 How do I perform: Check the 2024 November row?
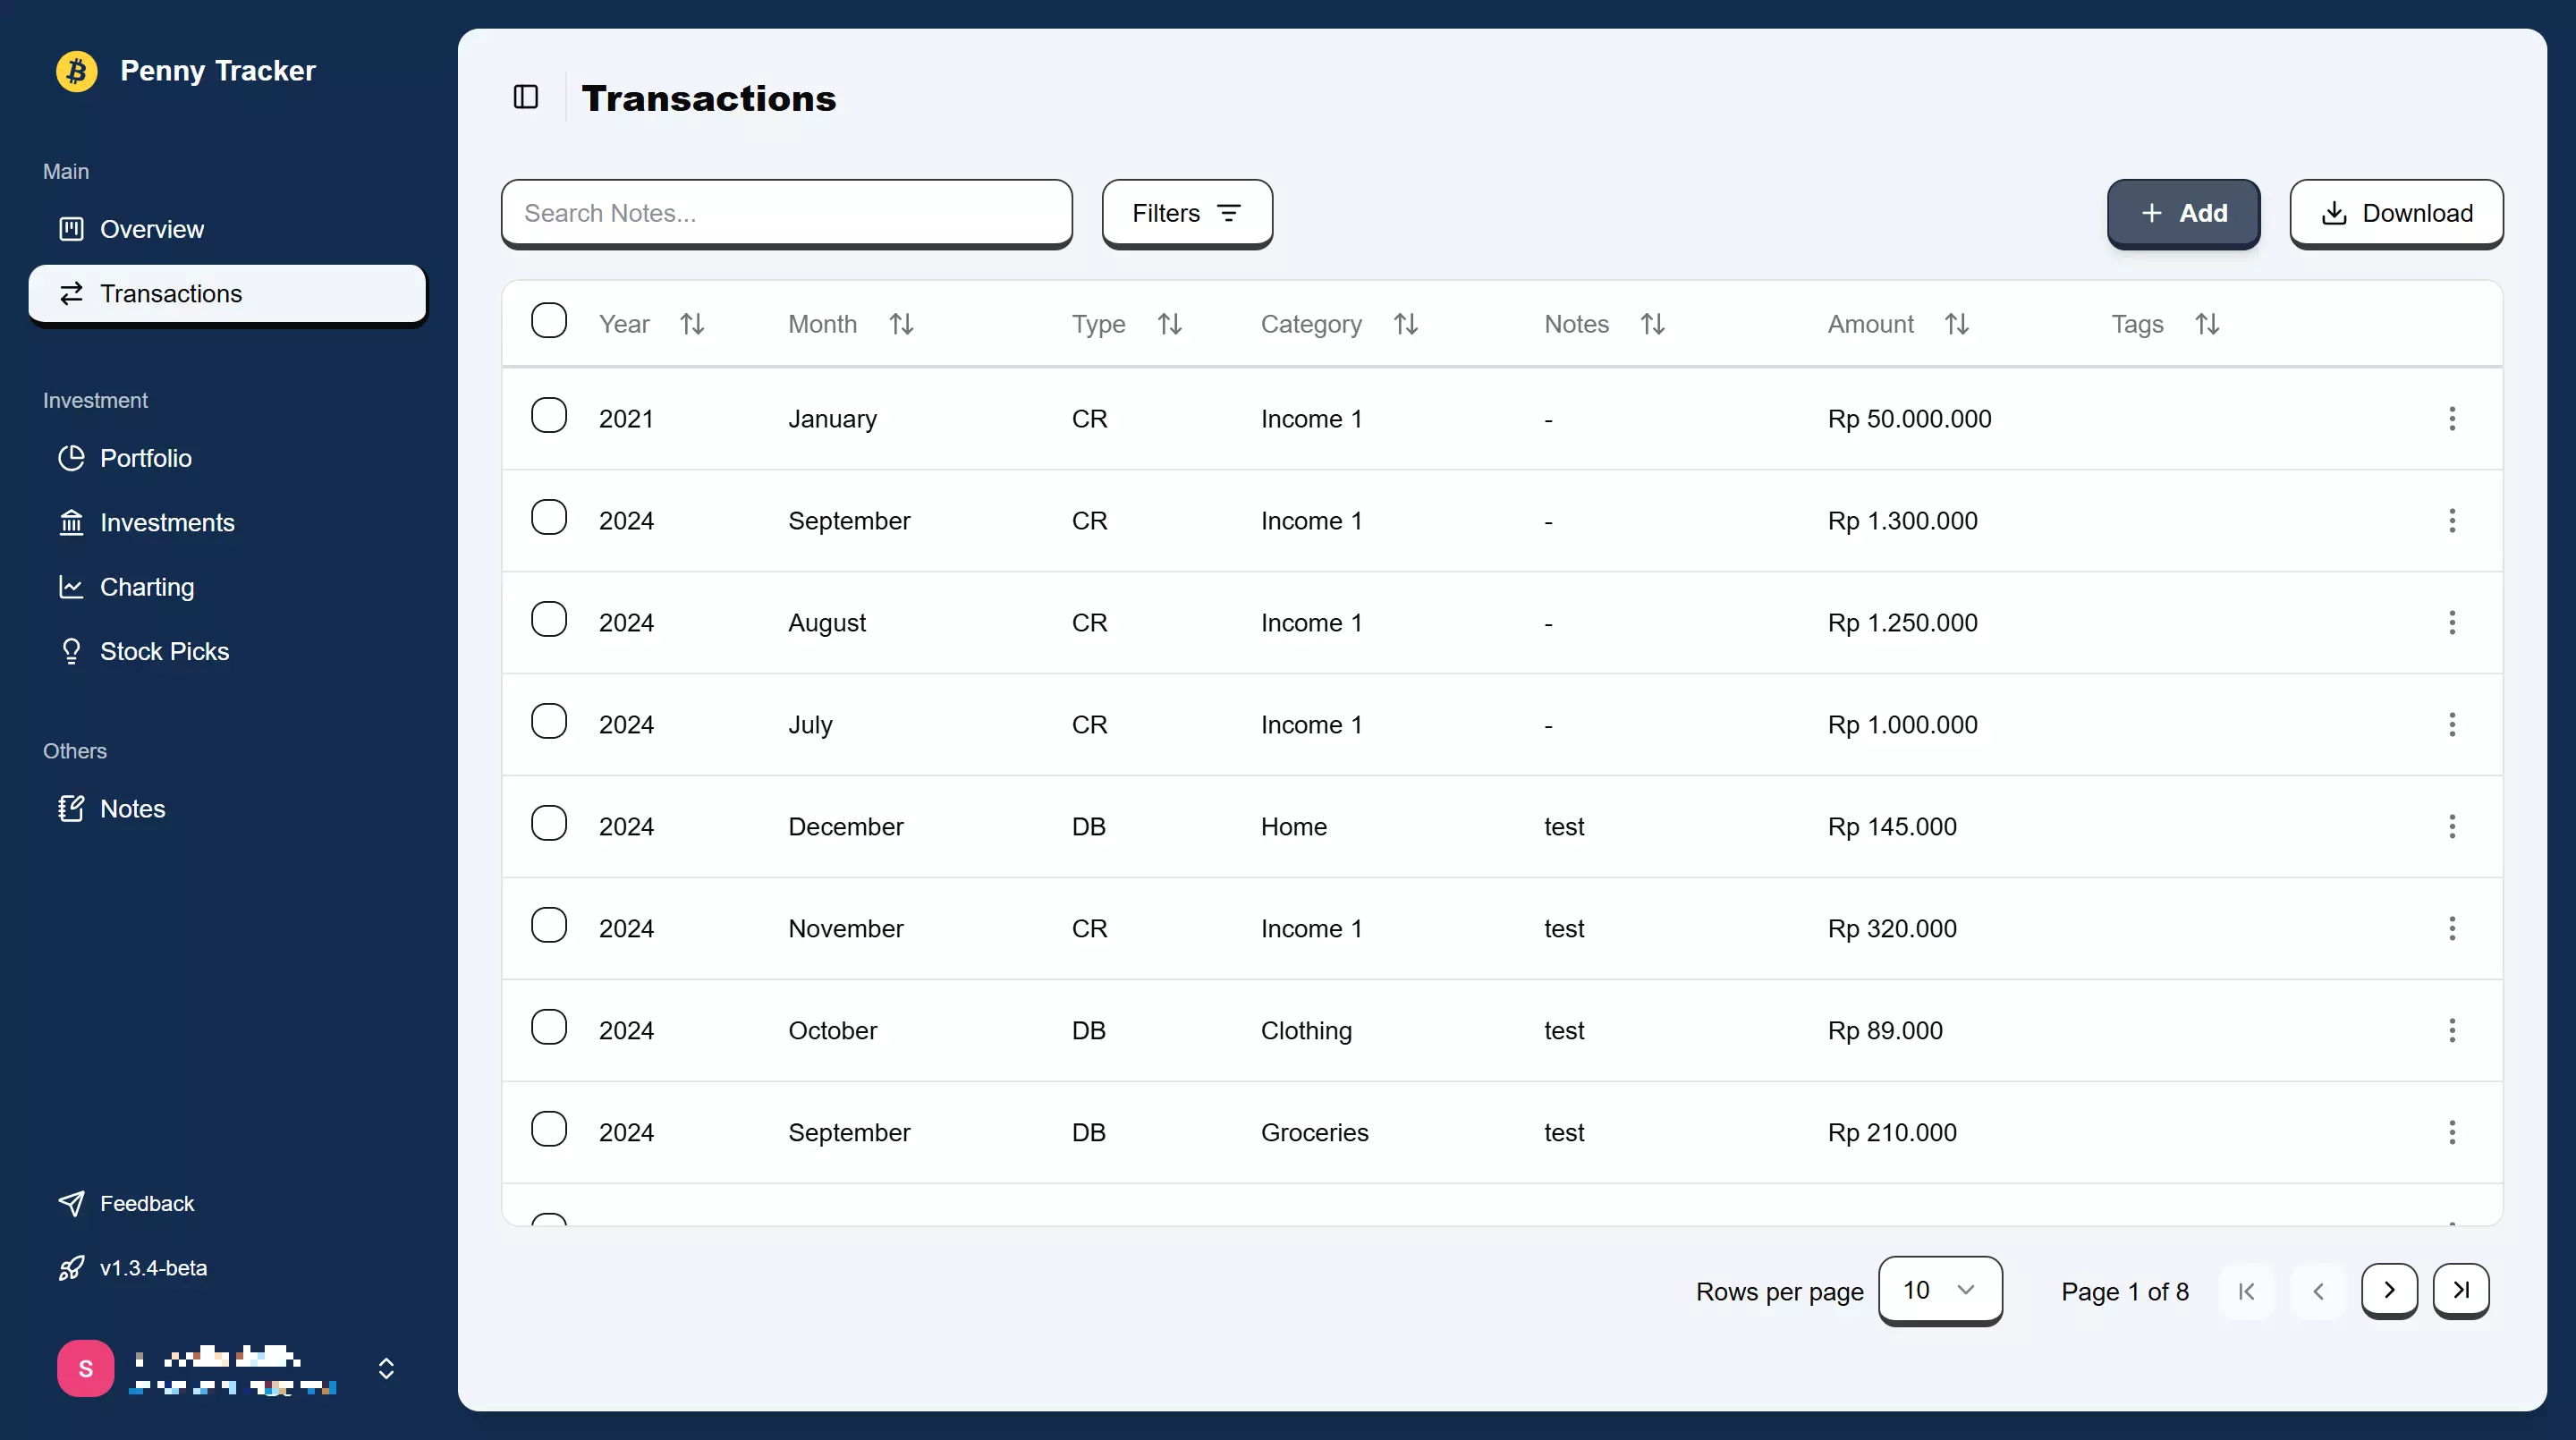pos(549,926)
